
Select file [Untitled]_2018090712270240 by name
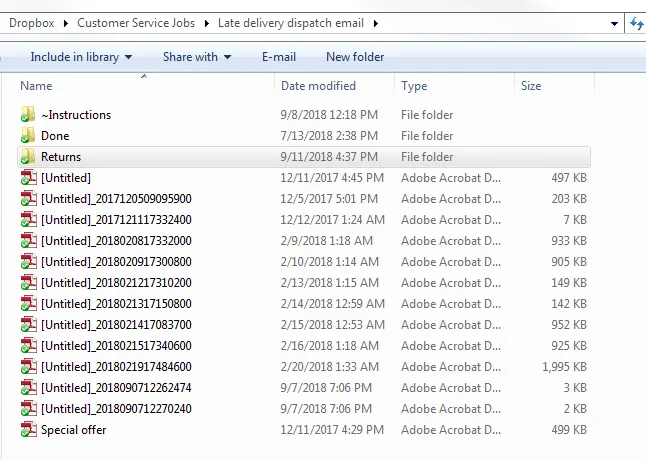pos(117,409)
